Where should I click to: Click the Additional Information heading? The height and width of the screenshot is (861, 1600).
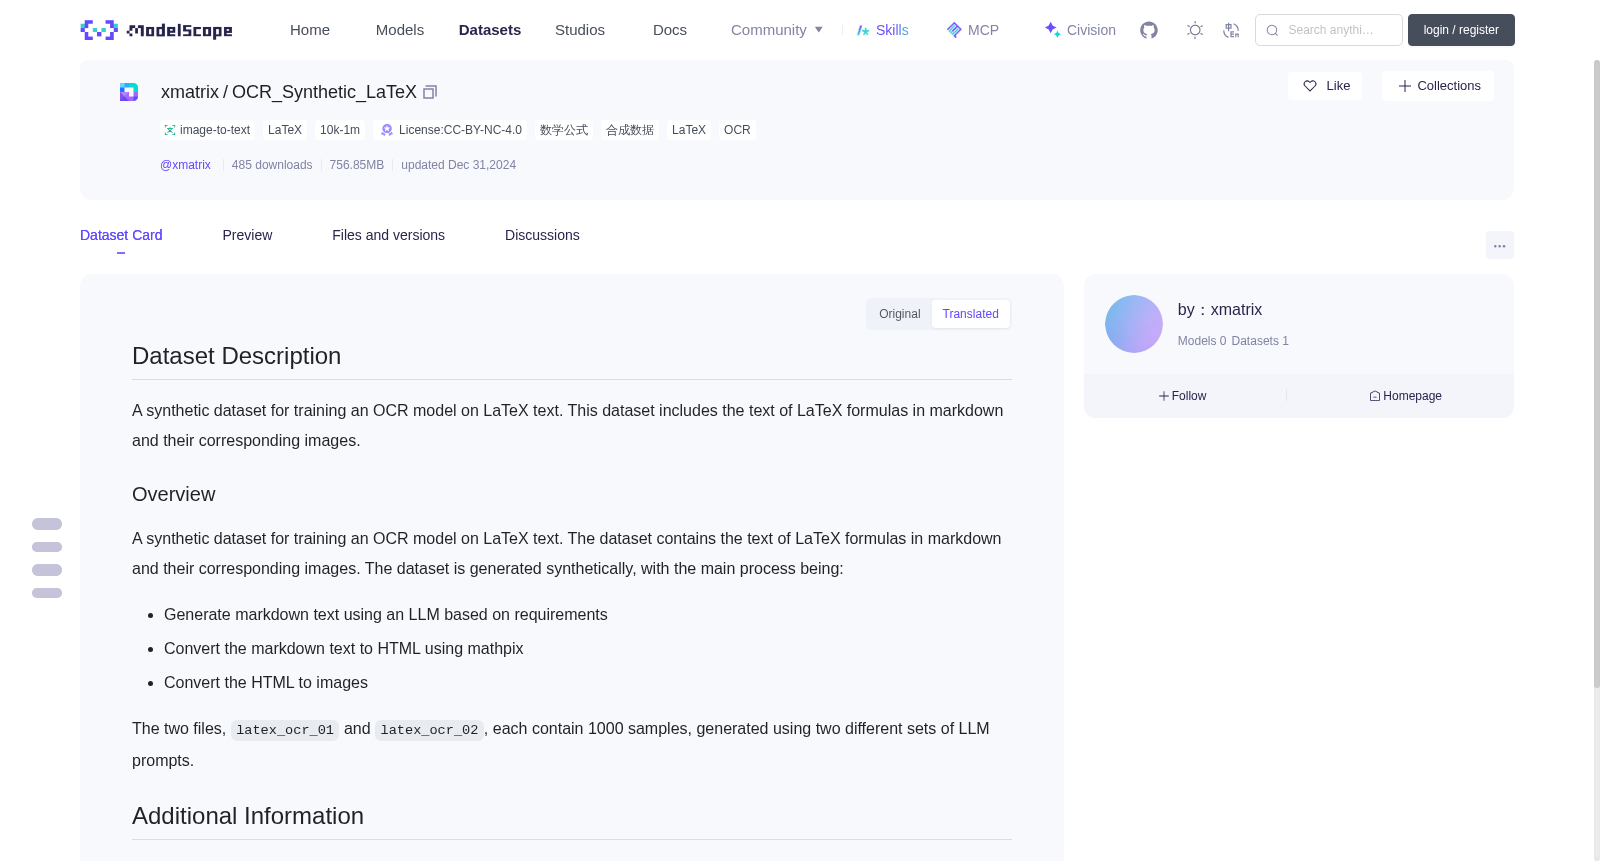pyautogui.click(x=248, y=816)
